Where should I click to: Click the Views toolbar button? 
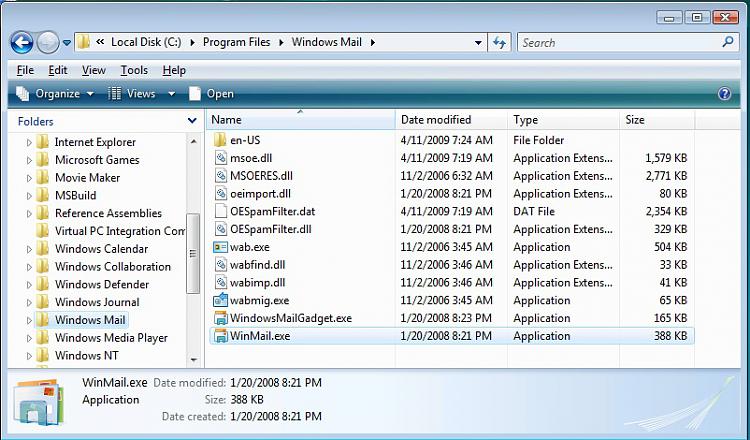[x=132, y=94]
